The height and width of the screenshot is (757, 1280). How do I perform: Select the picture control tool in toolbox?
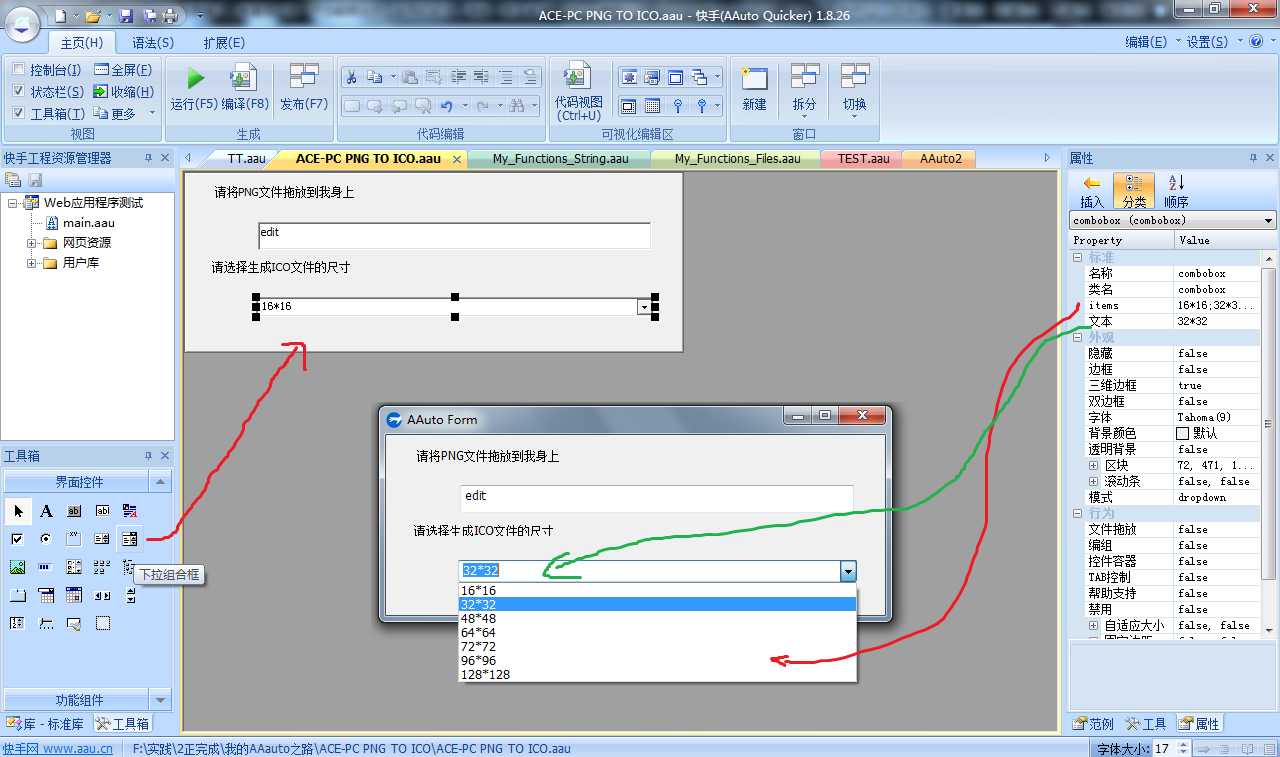(x=18, y=567)
